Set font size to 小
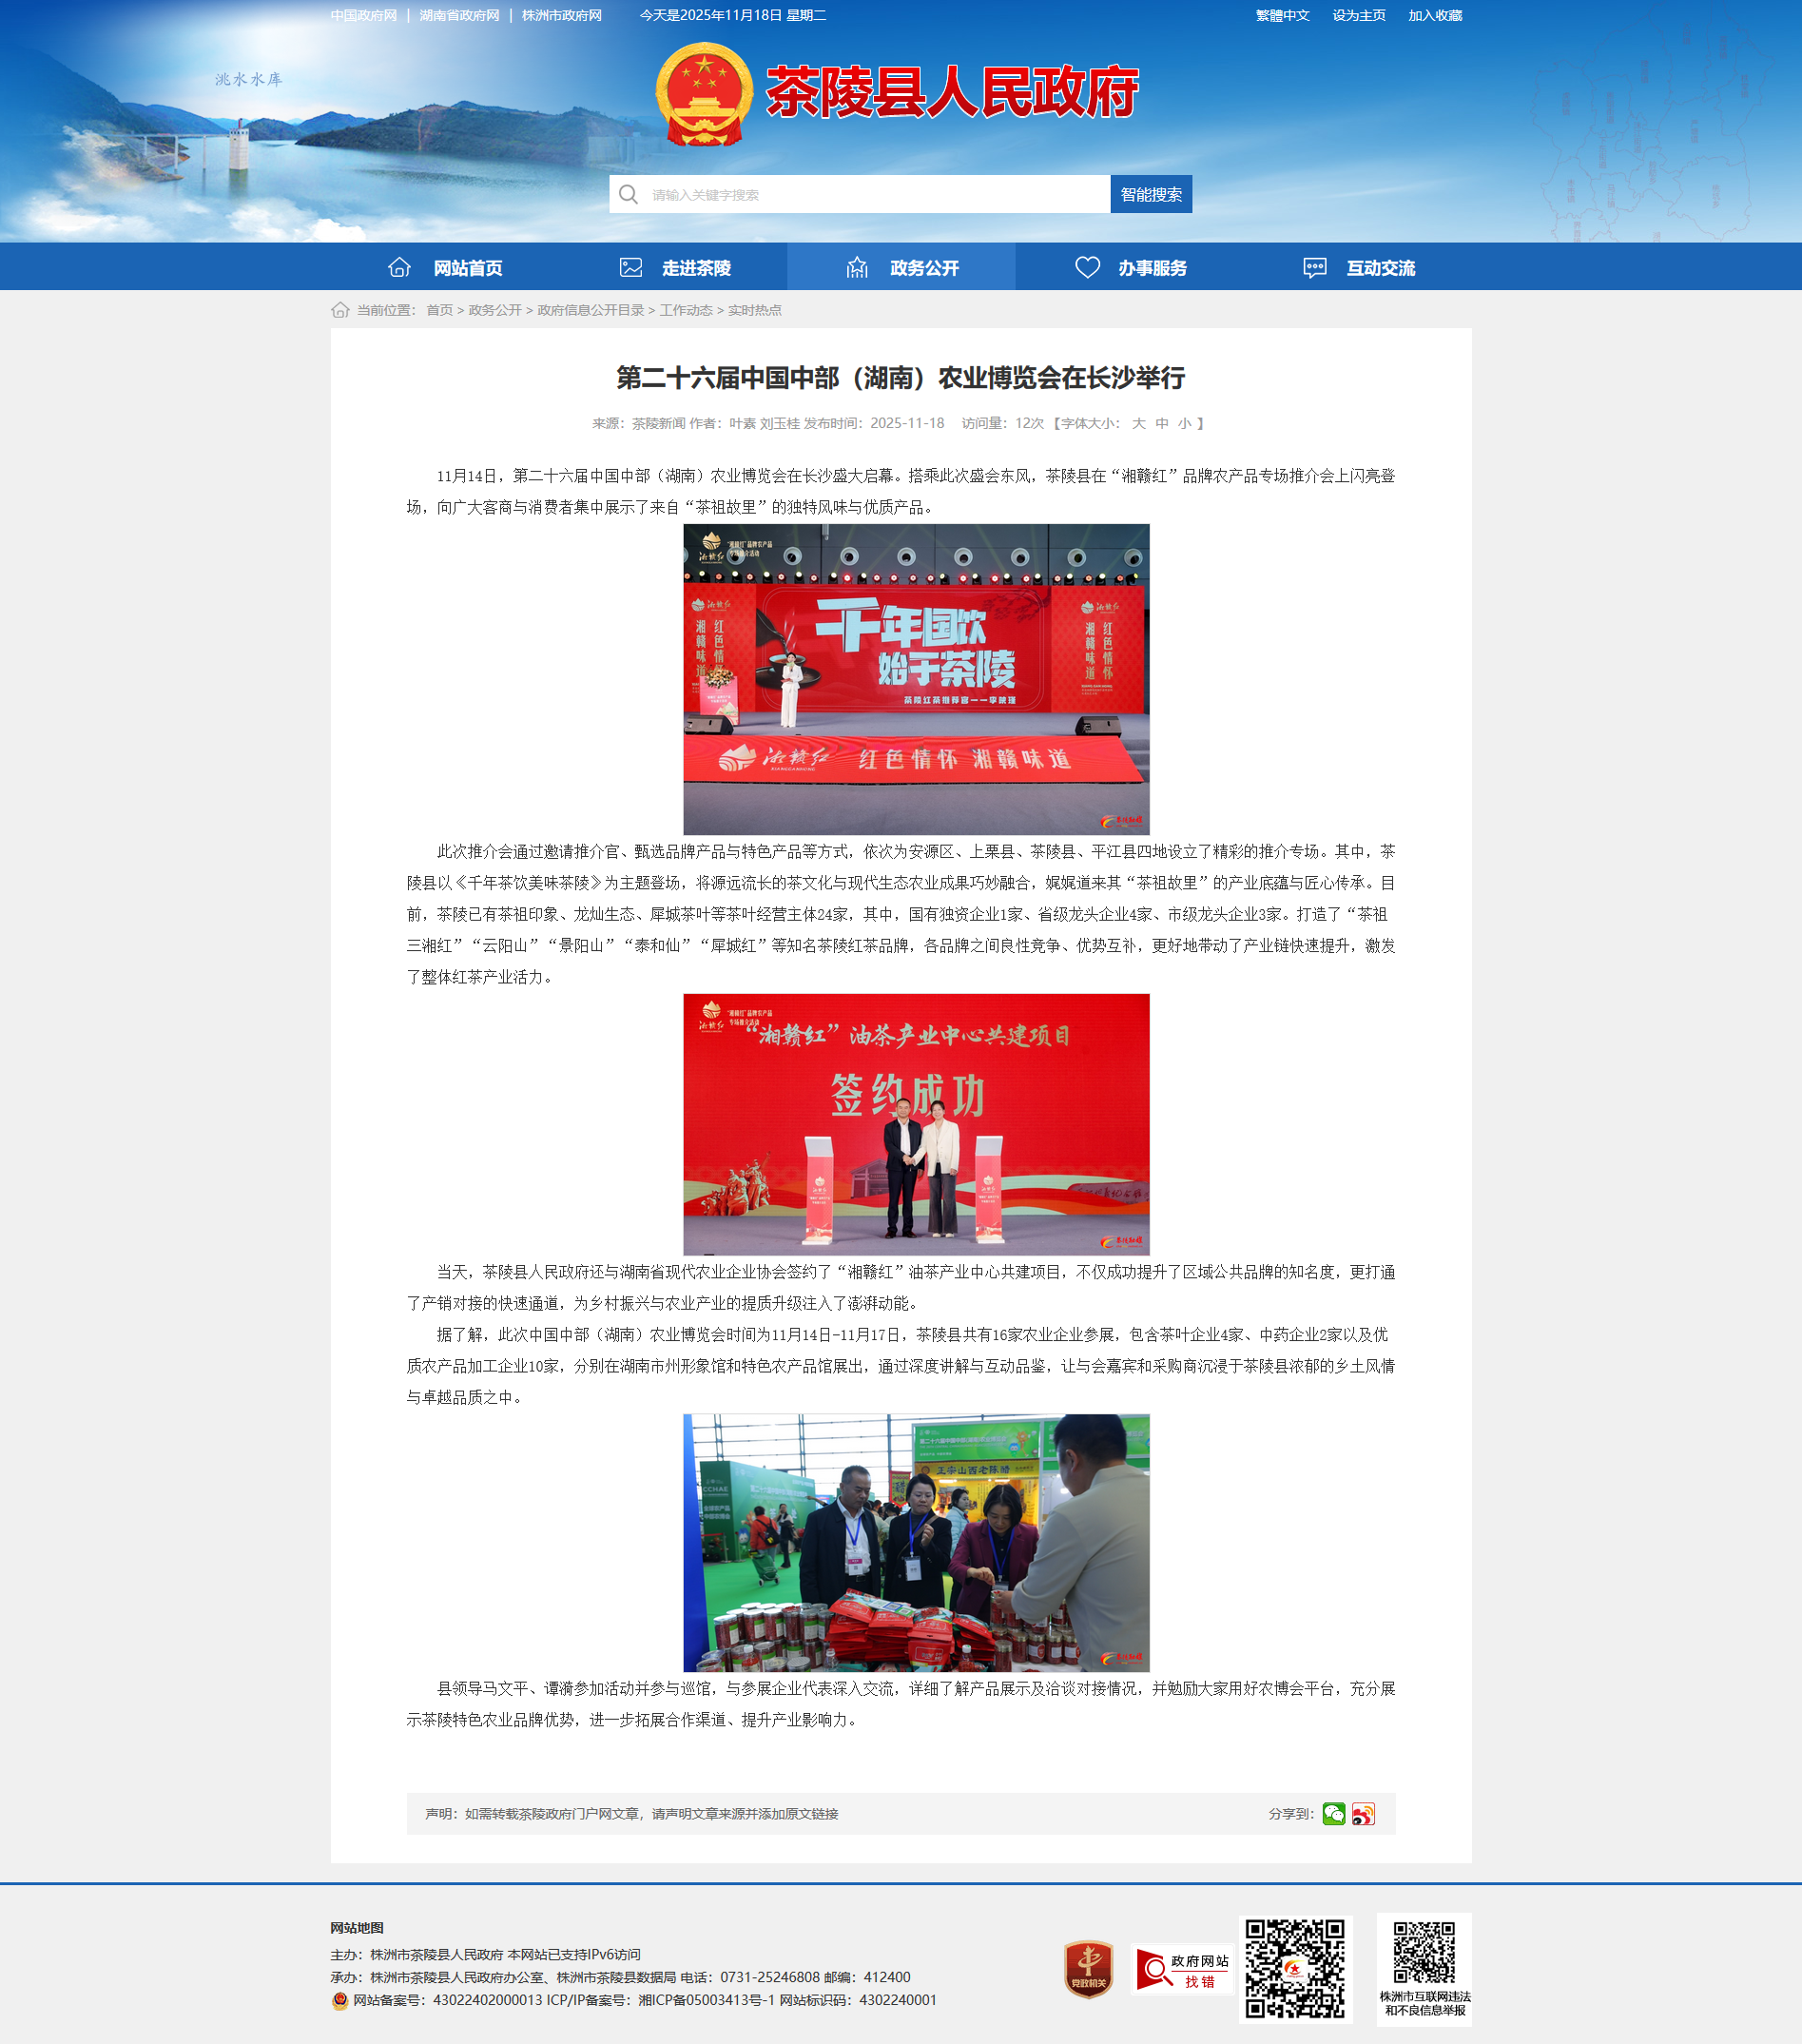 1184,423
